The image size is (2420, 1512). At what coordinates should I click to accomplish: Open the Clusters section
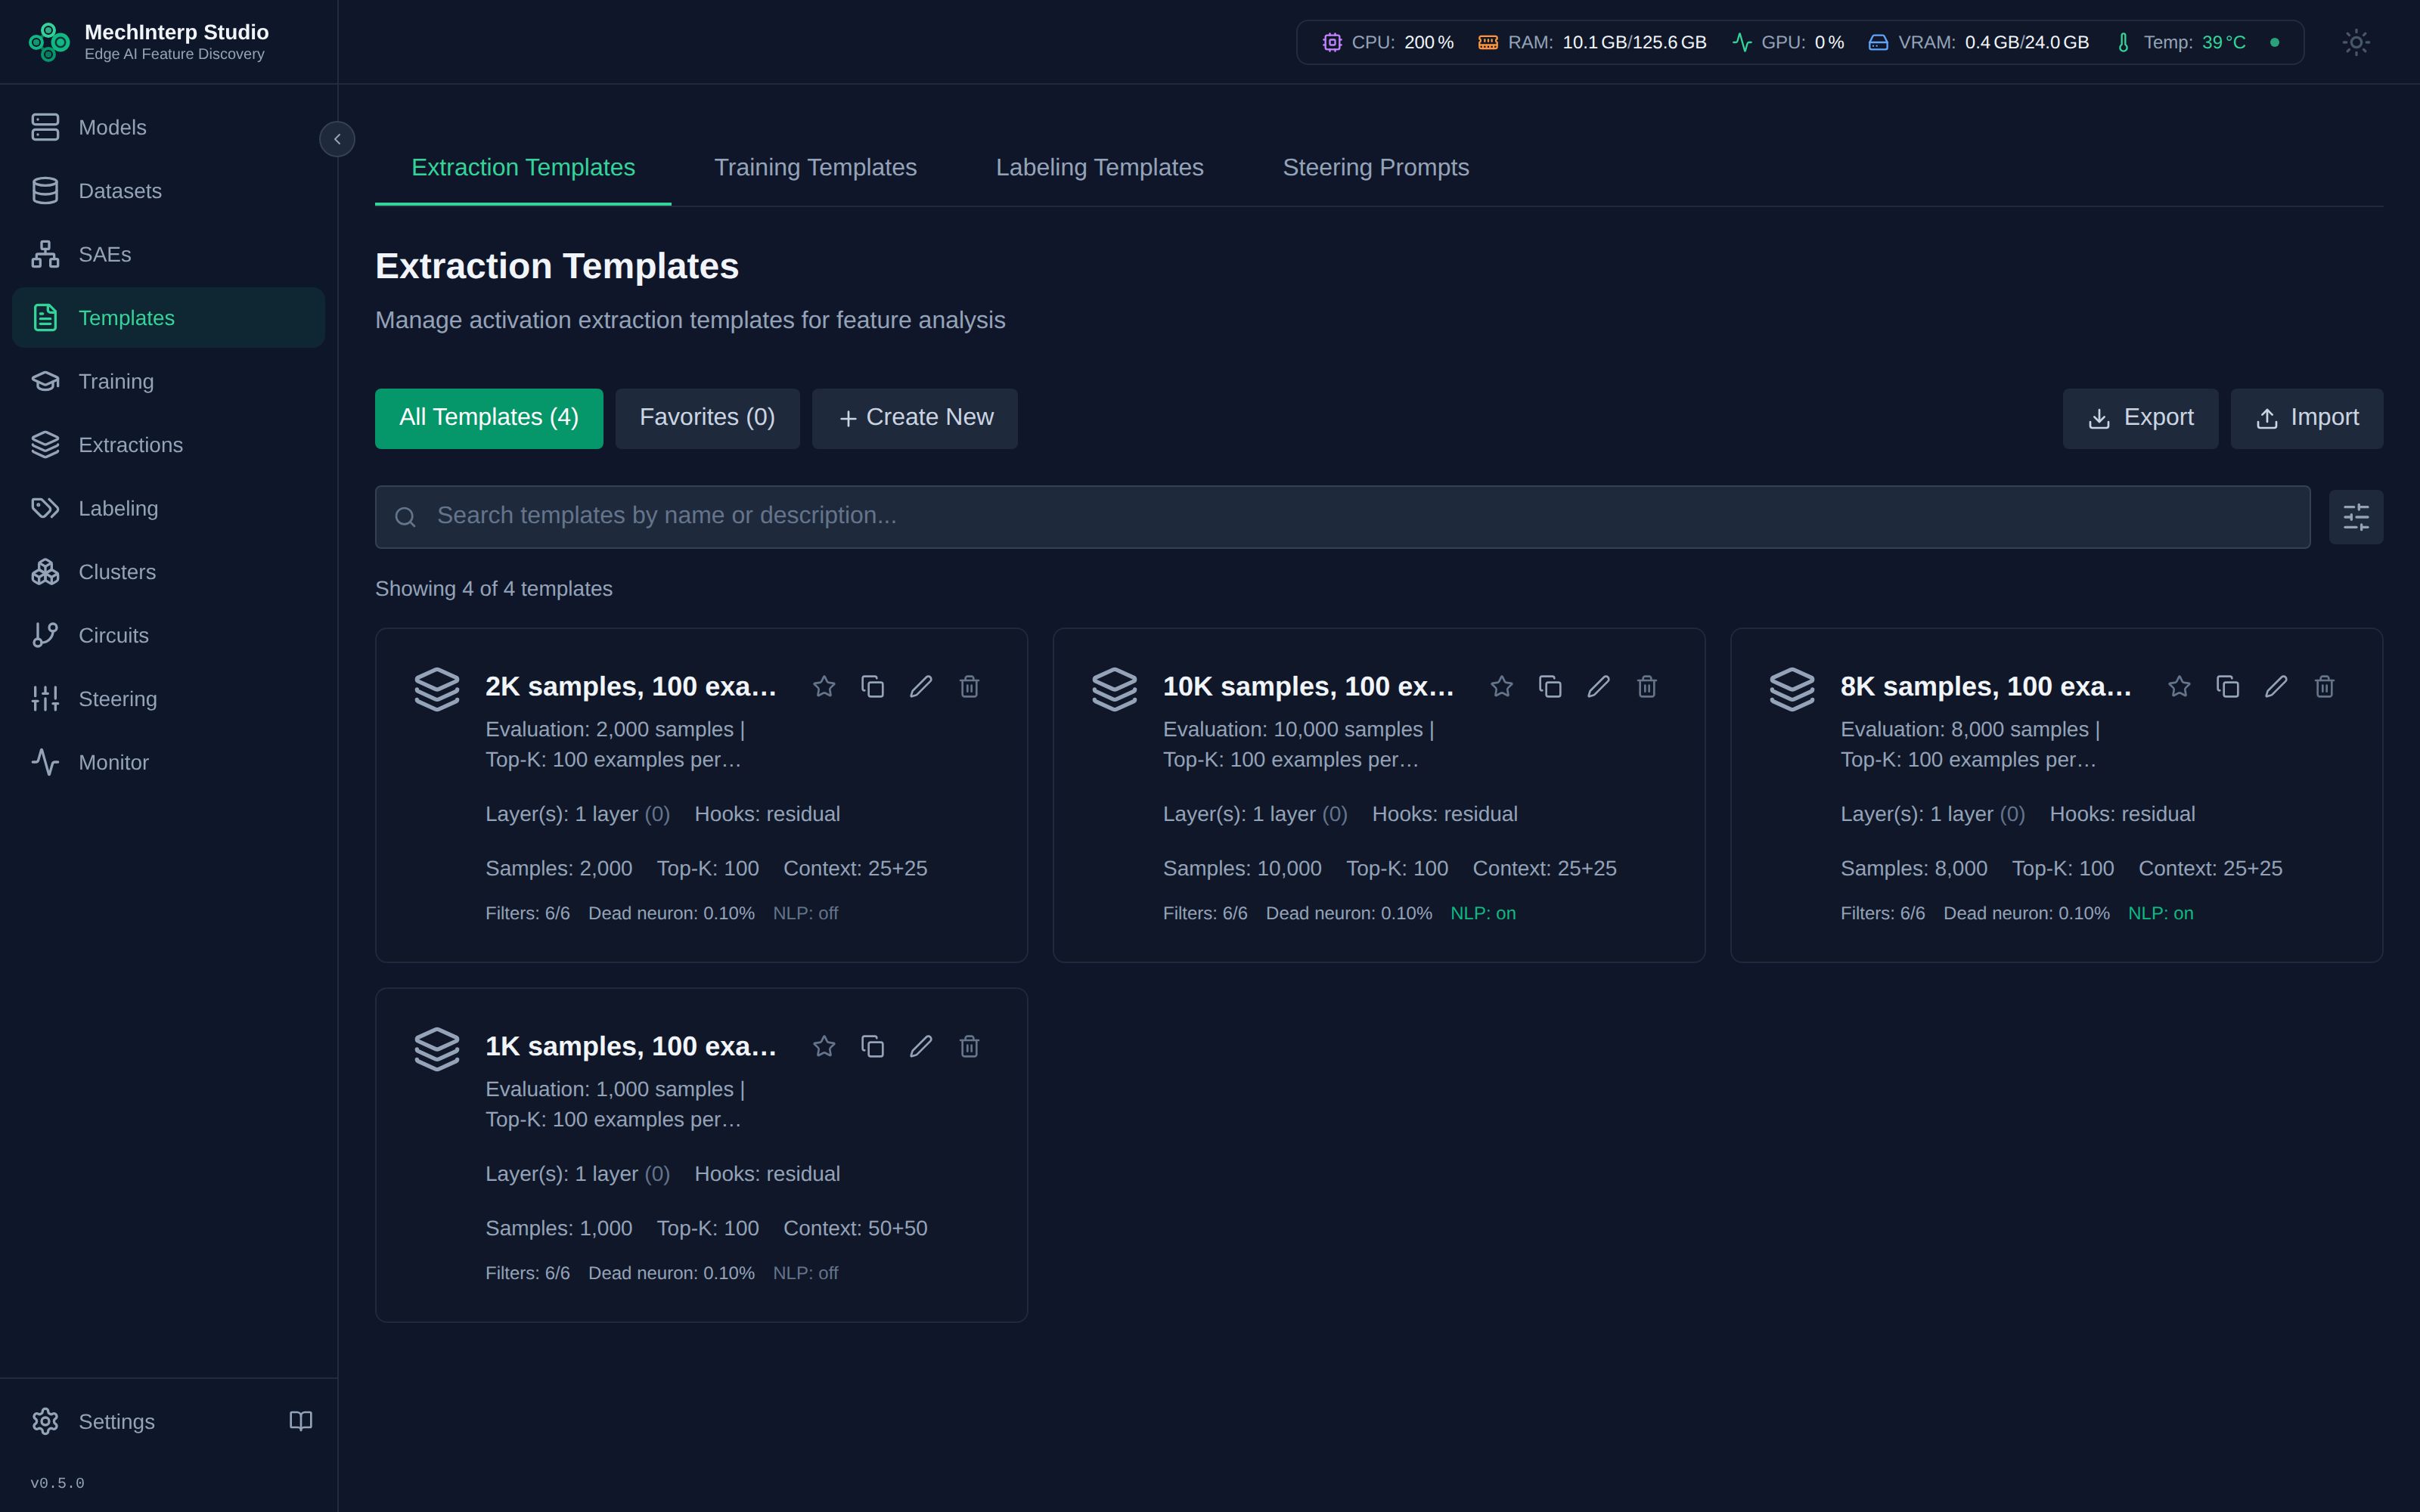point(168,572)
